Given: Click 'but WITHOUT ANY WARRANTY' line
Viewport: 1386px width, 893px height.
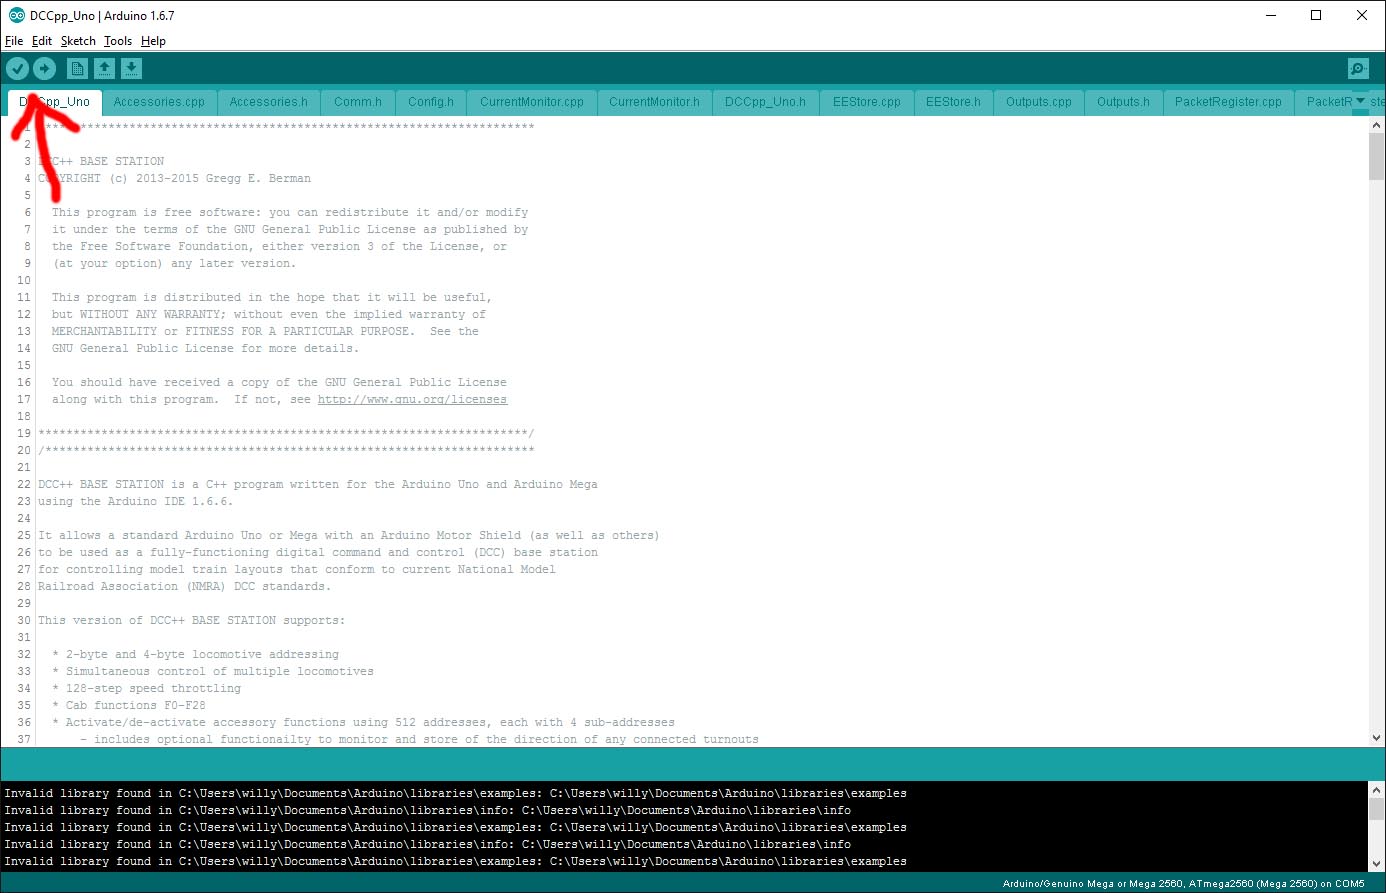Looking at the screenshot, I should (269, 314).
